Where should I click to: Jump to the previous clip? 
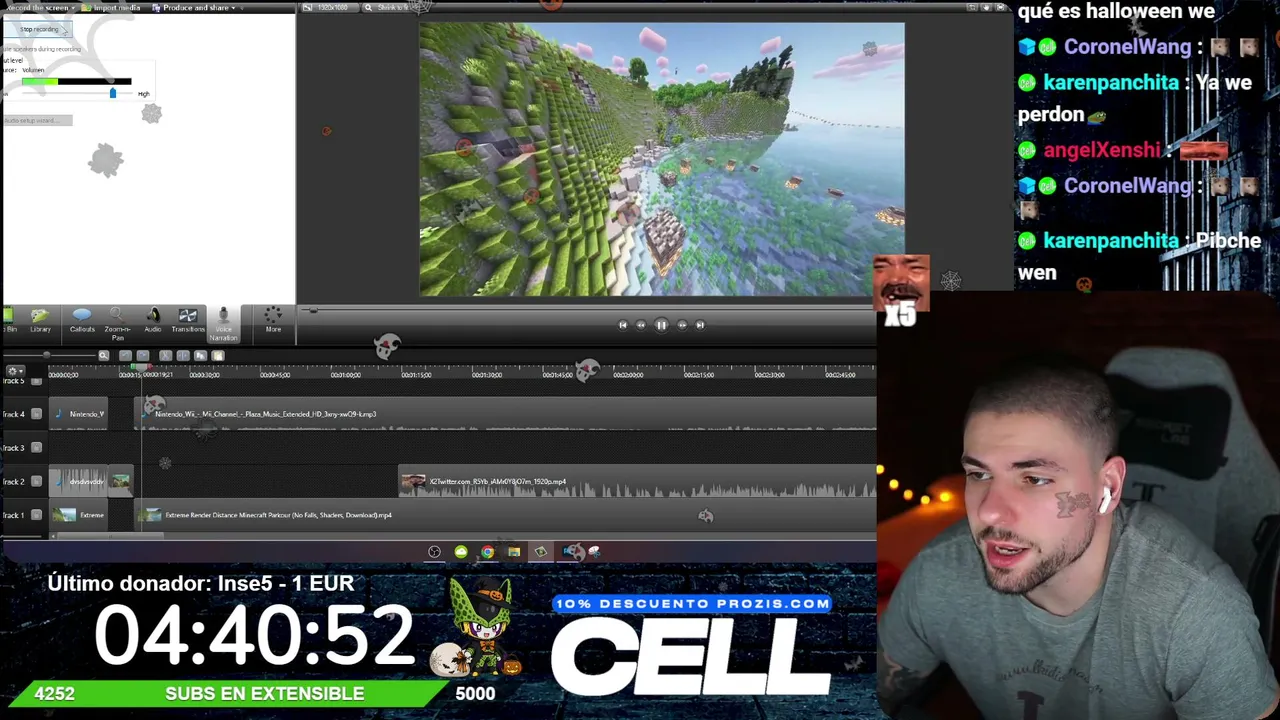(622, 325)
